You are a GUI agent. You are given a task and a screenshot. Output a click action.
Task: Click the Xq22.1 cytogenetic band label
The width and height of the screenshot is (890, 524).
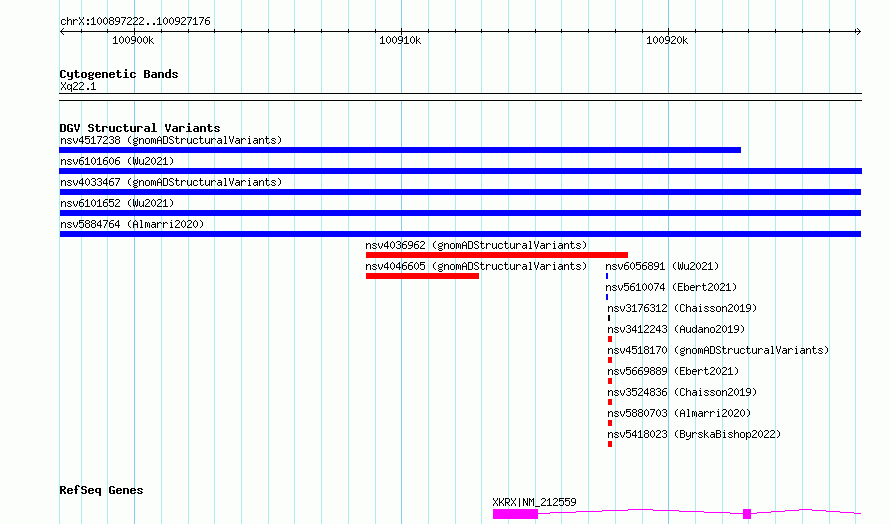coord(78,87)
